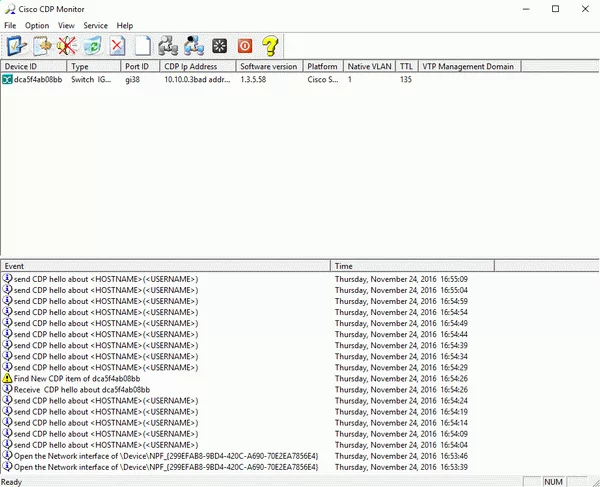Click the Time column header in event log
Image resolution: width=600 pixels, height=487 pixels.
click(x=412, y=266)
